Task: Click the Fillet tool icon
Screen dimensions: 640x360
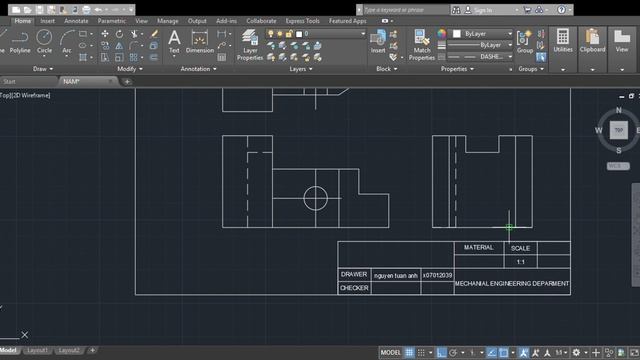Action: 133,46
